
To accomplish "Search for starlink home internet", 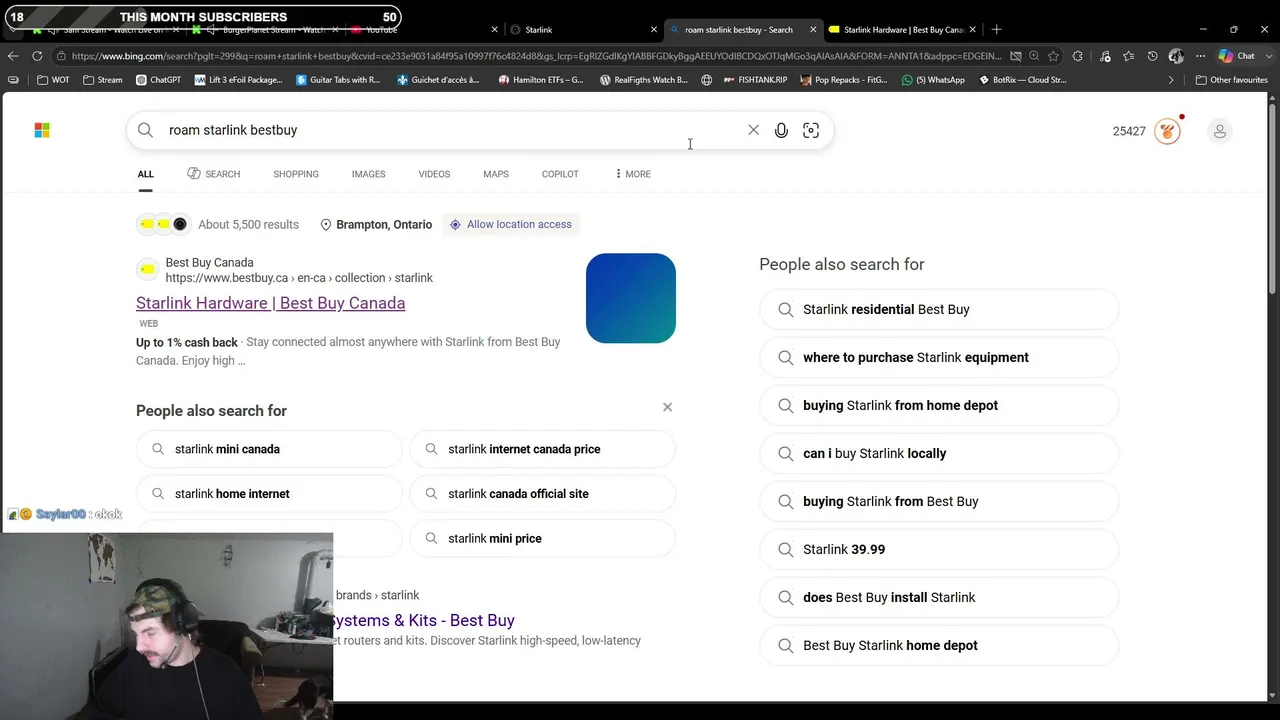I will (x=269, y=494).
